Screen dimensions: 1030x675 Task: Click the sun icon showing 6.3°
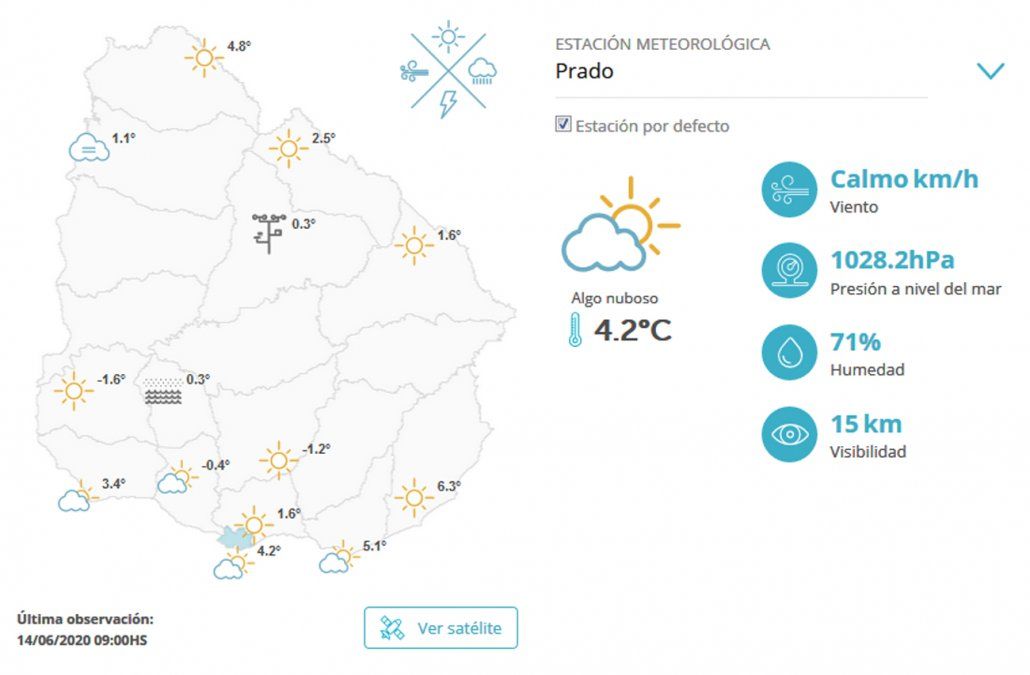413,497
